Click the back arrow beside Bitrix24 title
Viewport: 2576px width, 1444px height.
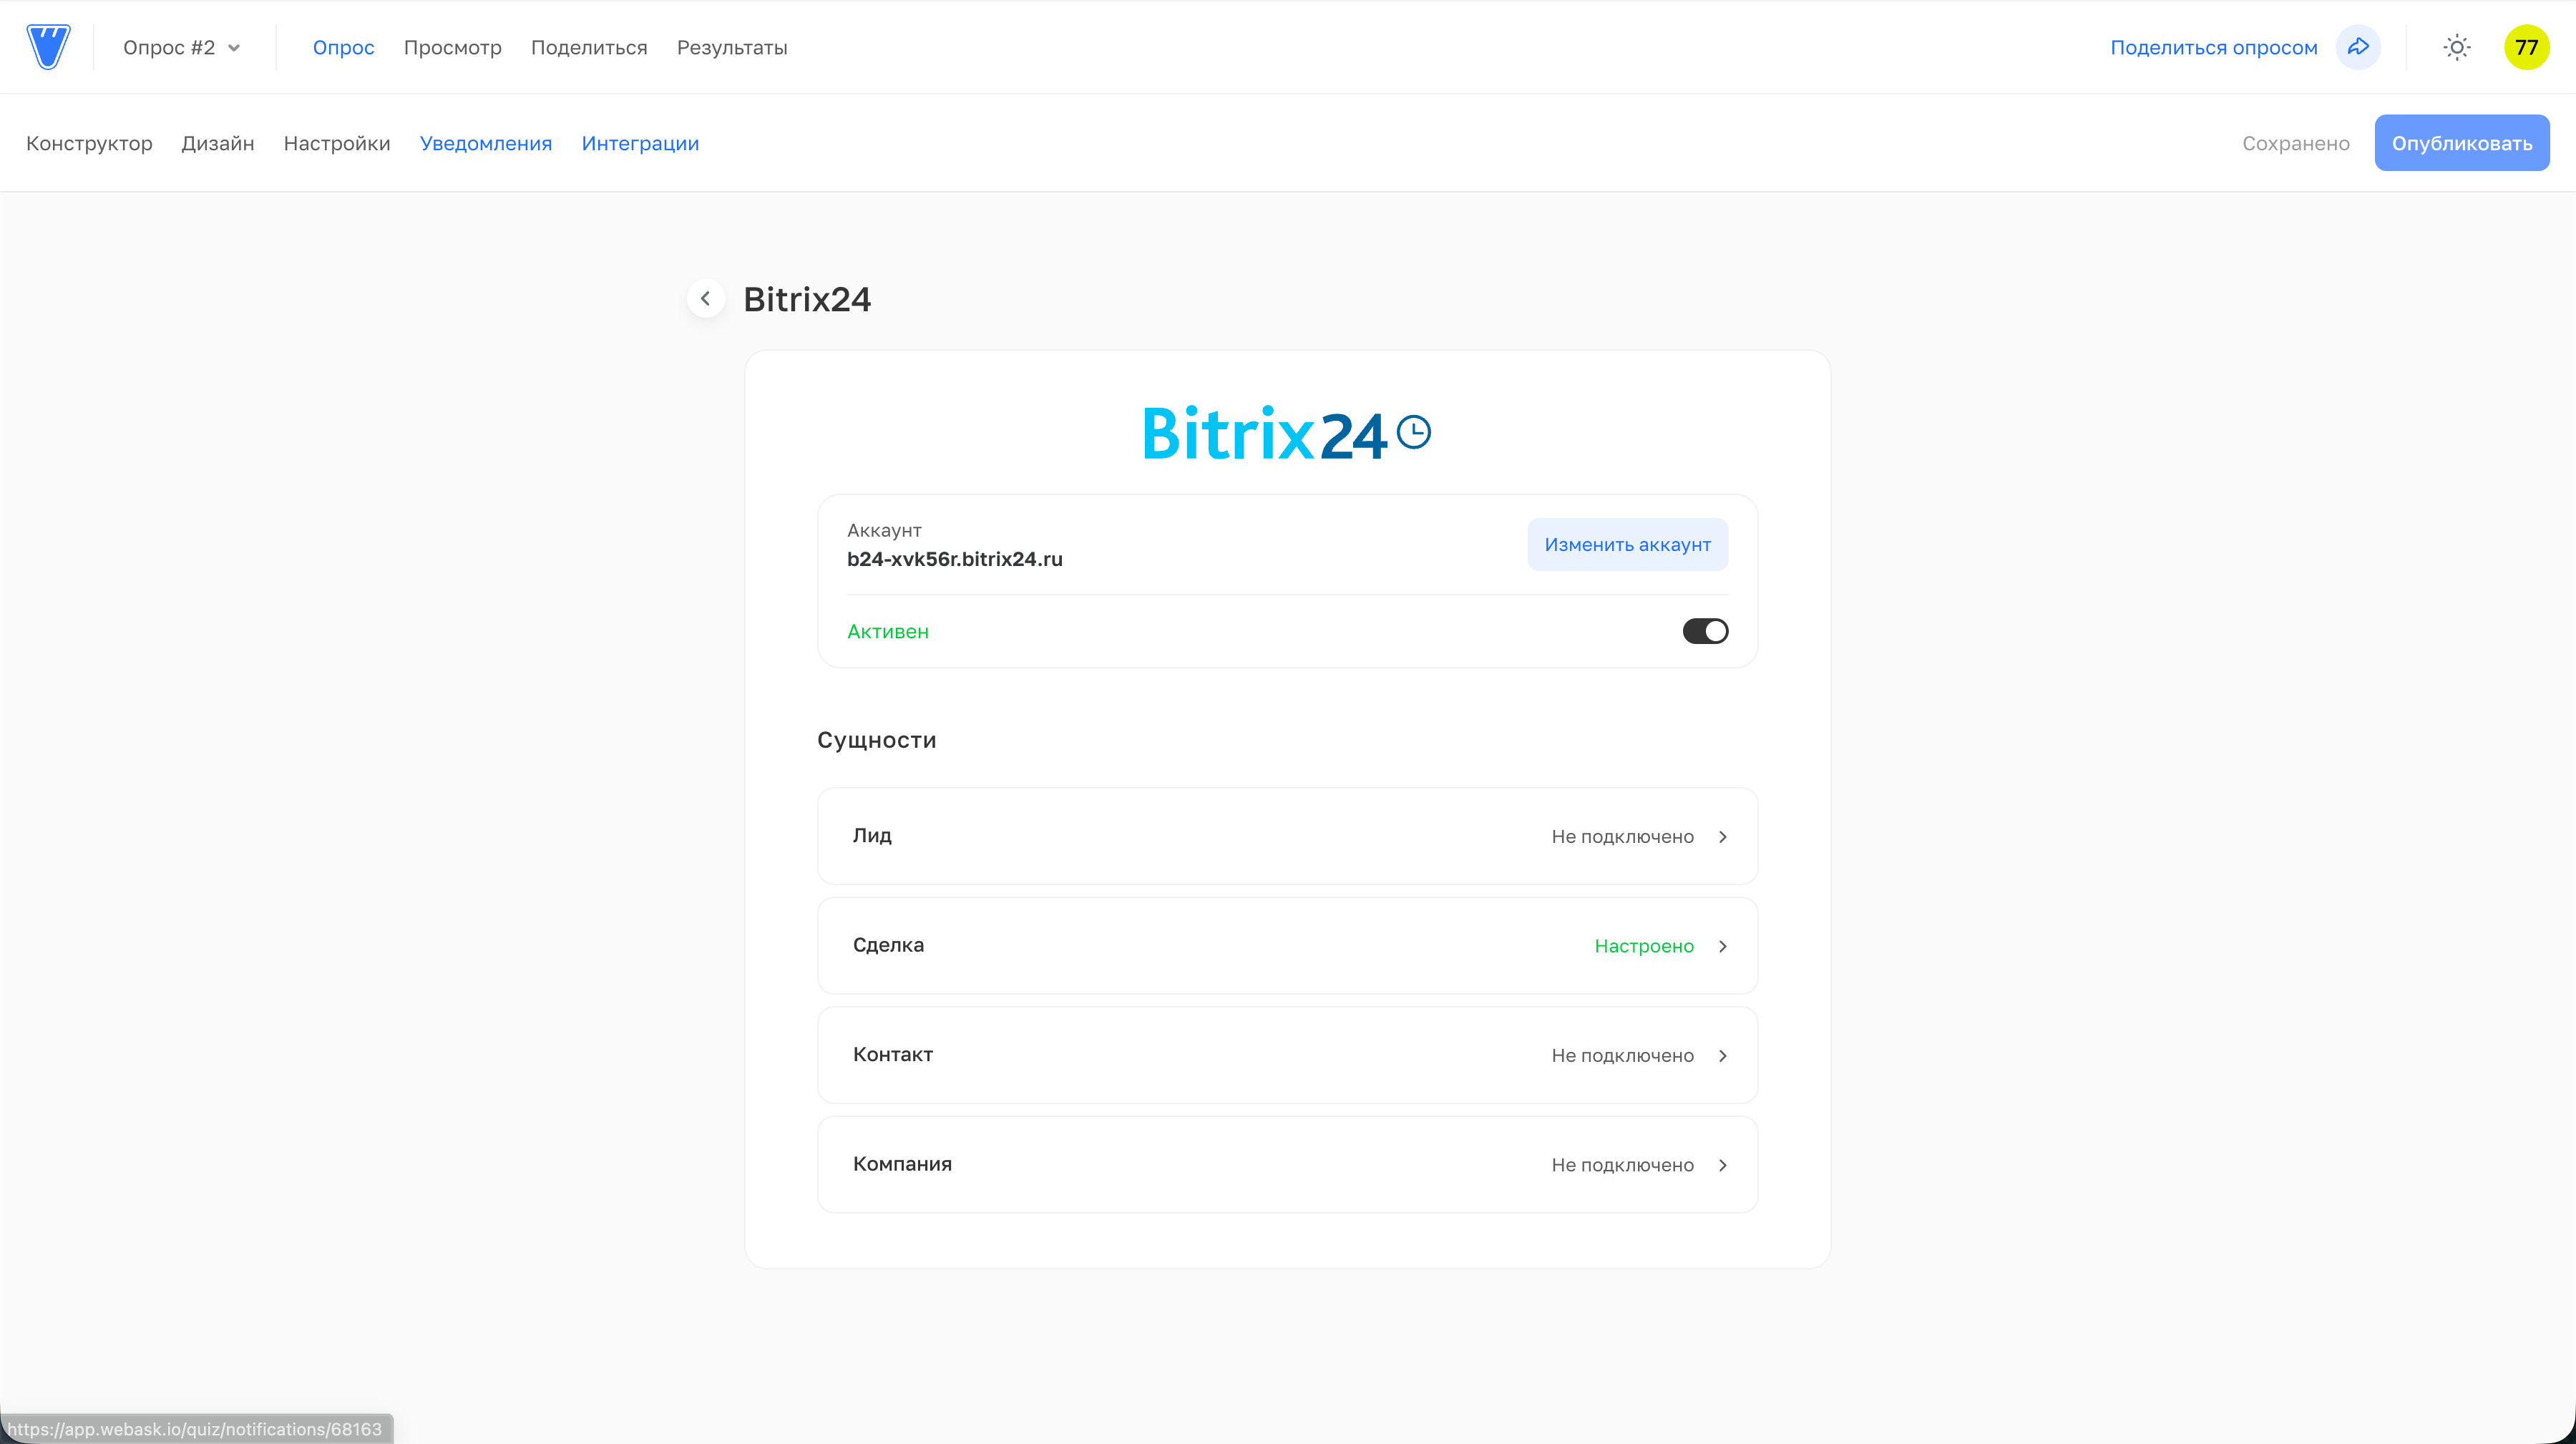tap(705, 298)
